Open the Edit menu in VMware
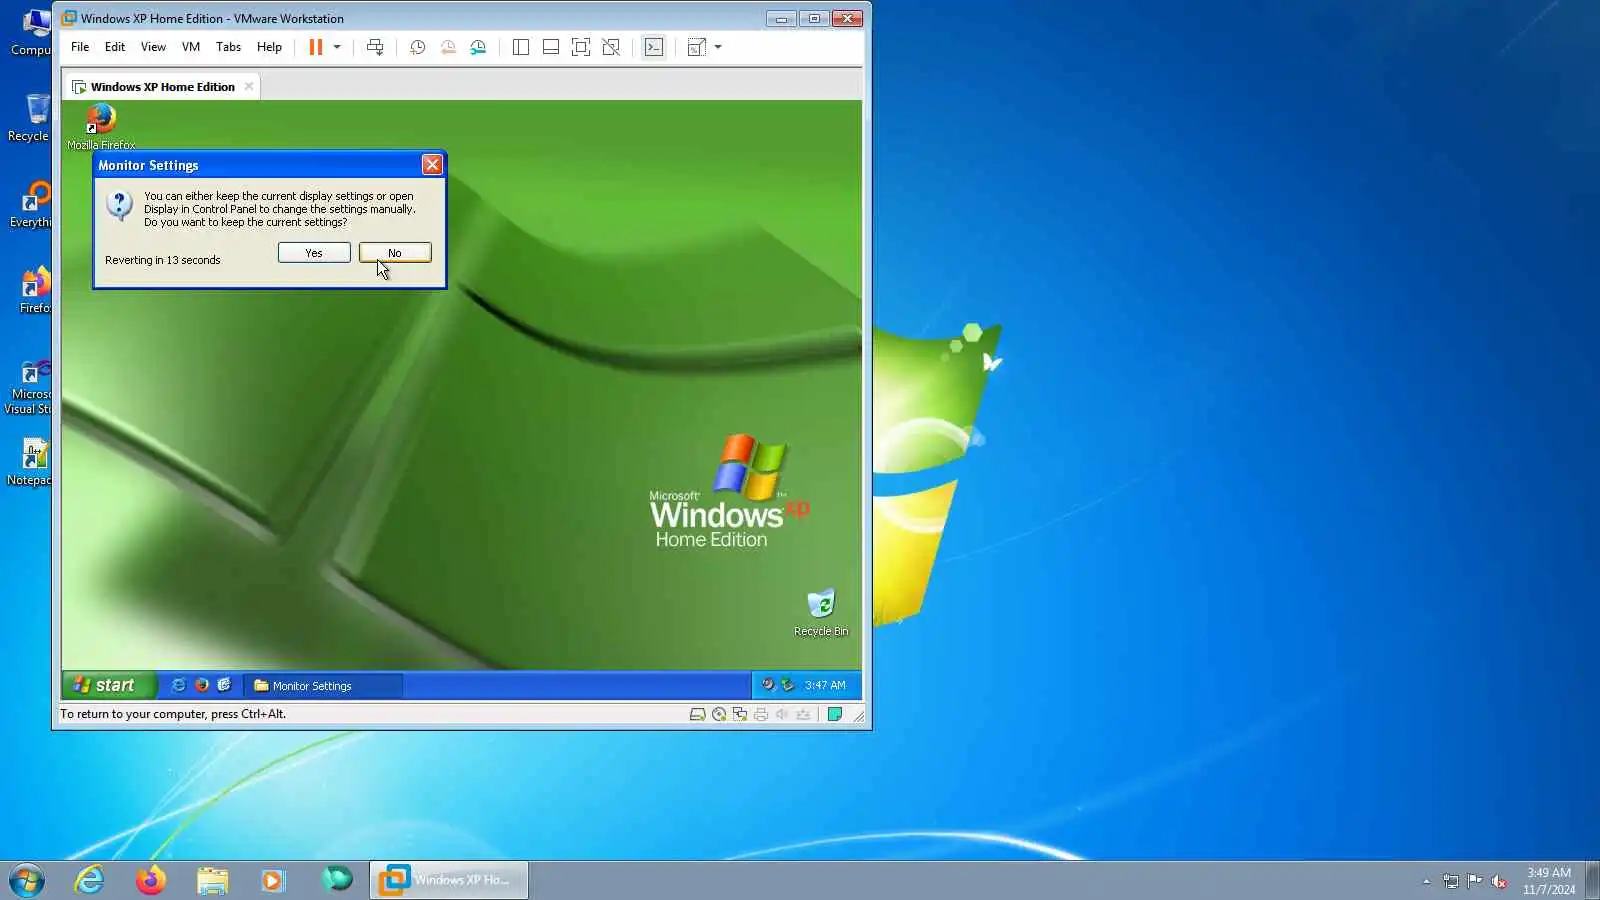 tap(115, 47)
